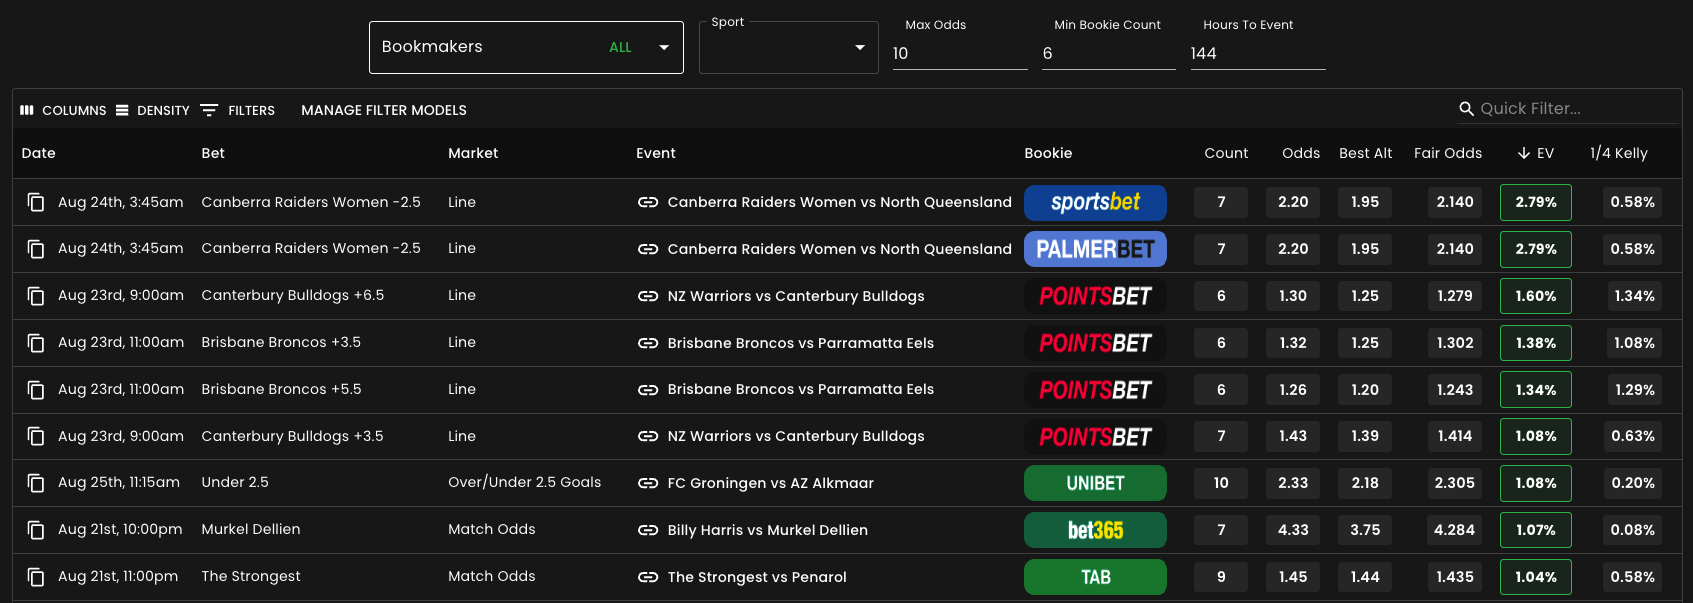
Task: Open event link for FC Groningen vs AZ Alkmaar
Action: coord(647,483)
